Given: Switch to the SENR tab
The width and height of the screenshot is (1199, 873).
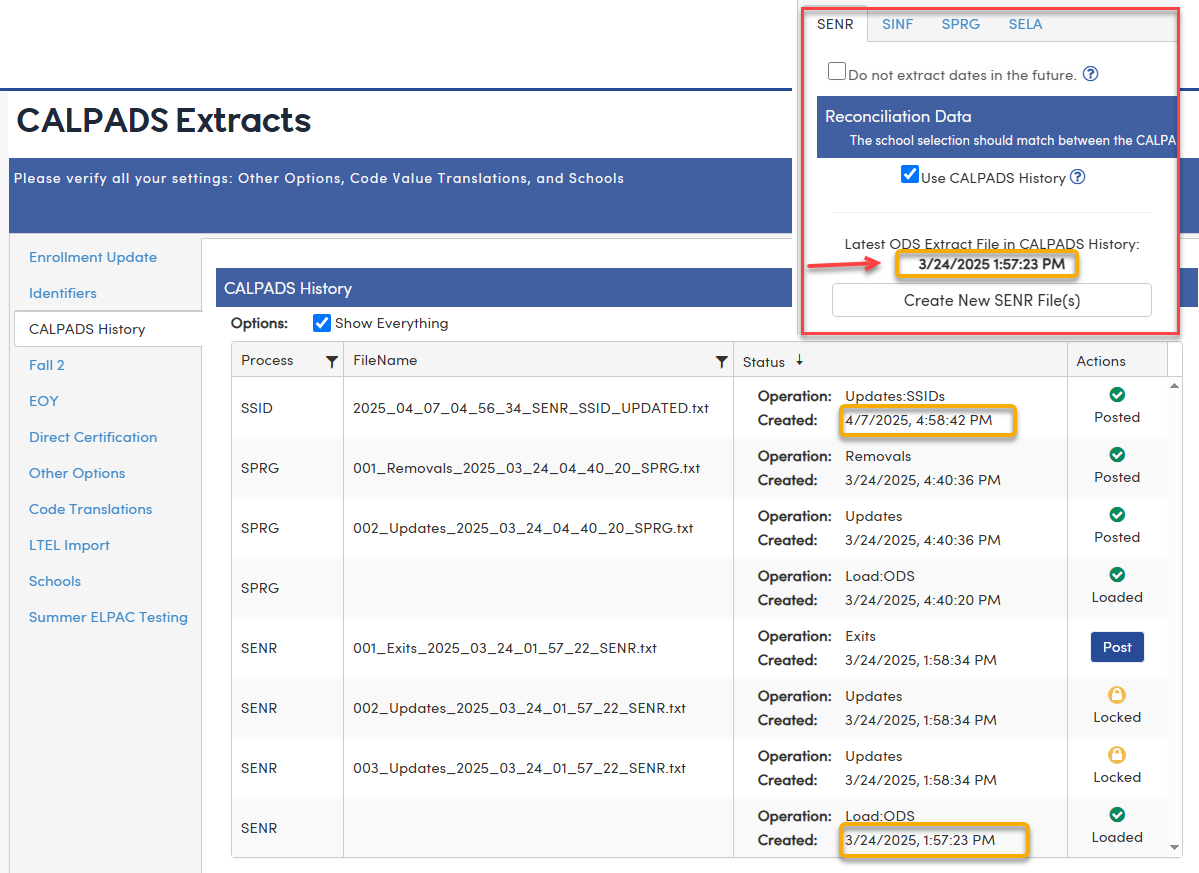Looking at the screenshot, I should 835,24.
